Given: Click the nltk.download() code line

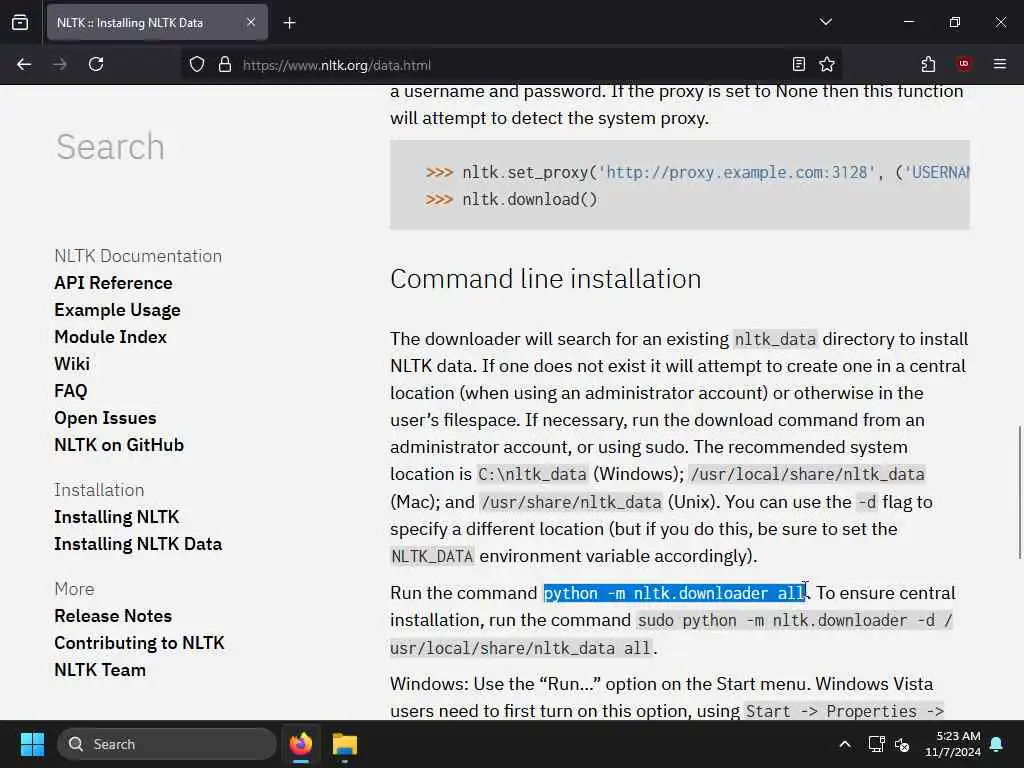Looking at the screenshot, I should [x=511, y=199].
